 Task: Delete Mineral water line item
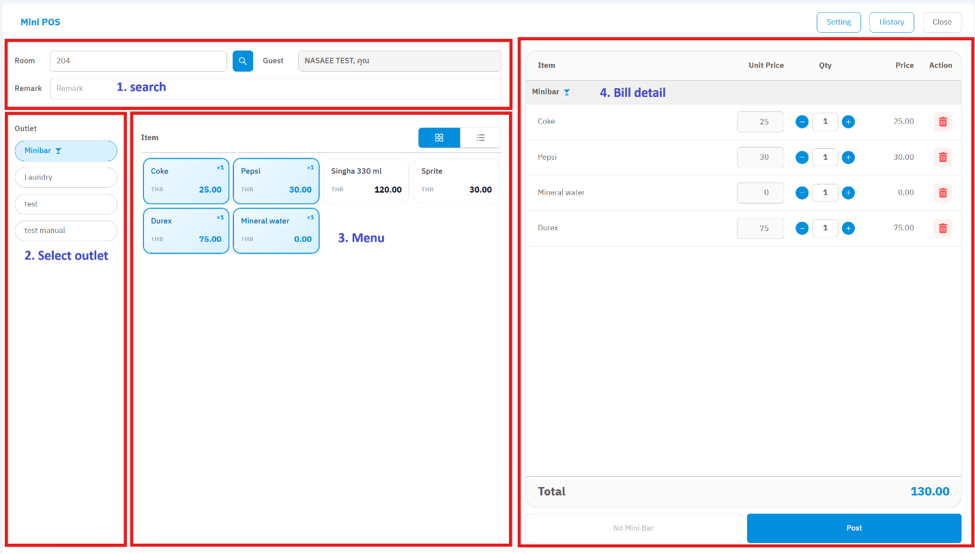[x=943, y=193]
